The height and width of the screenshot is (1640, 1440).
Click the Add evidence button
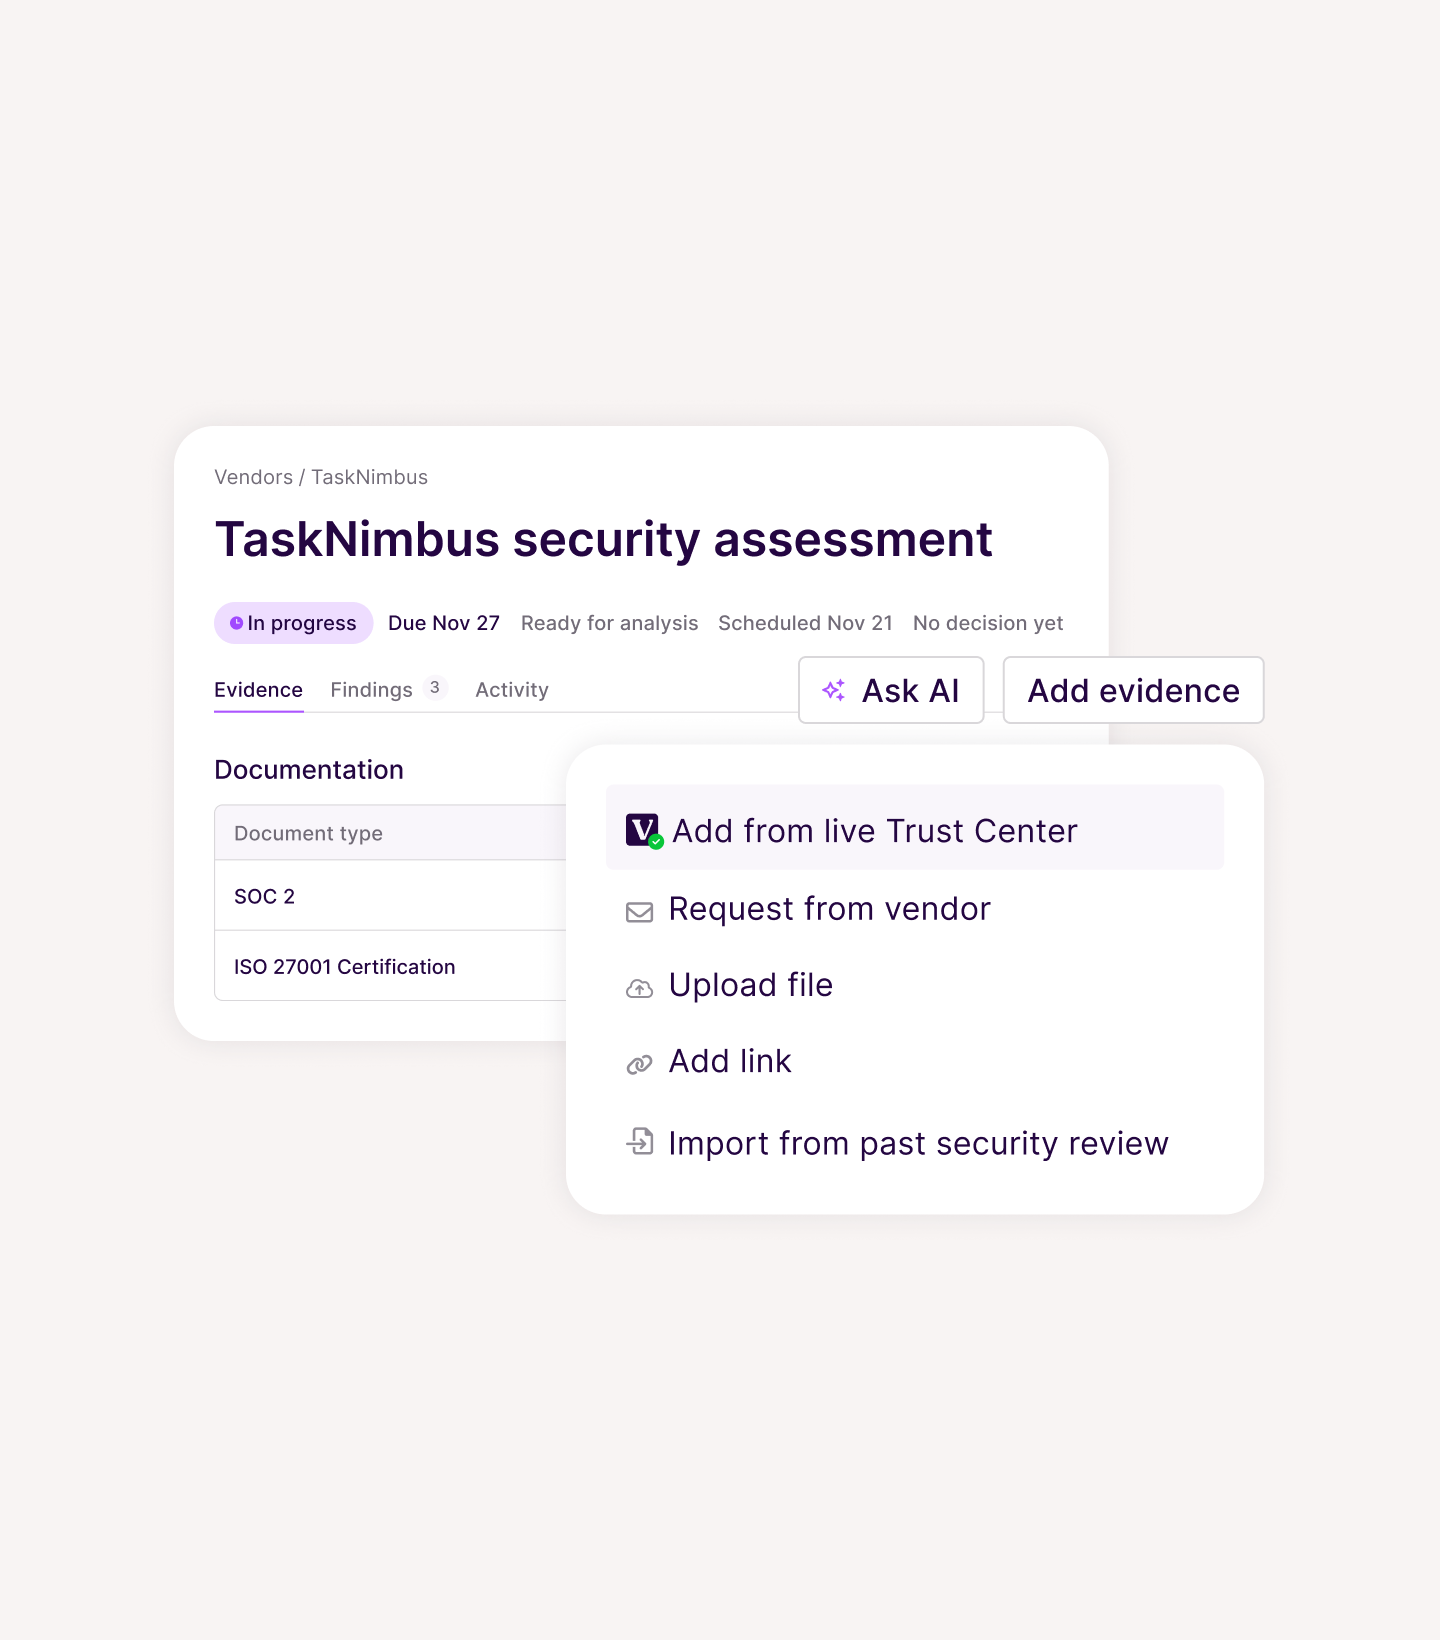pos(1133,690)
